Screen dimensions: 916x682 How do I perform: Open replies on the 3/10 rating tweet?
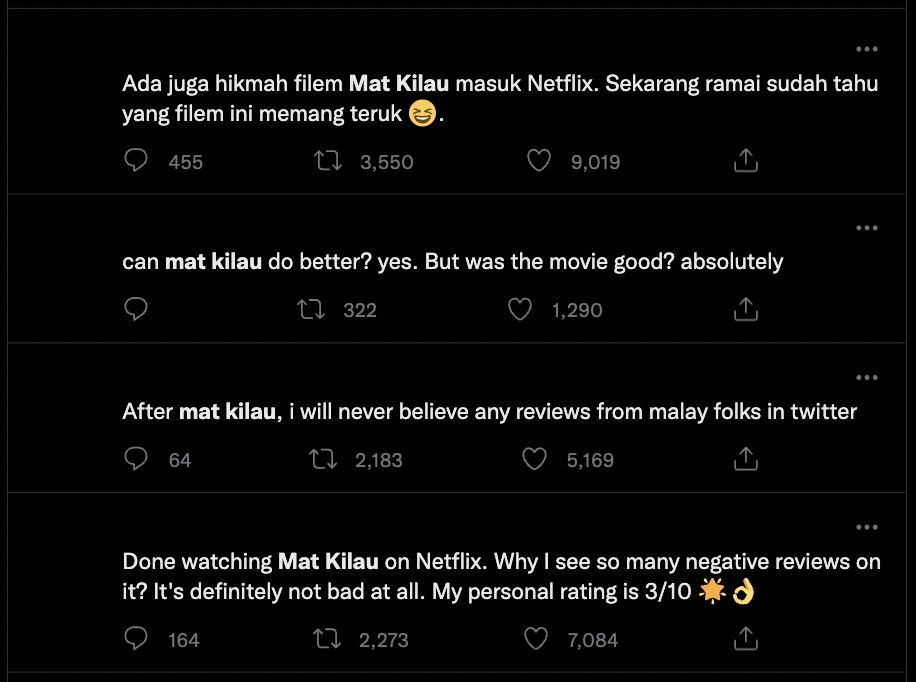pyautogui.click(x=136, y=638)
